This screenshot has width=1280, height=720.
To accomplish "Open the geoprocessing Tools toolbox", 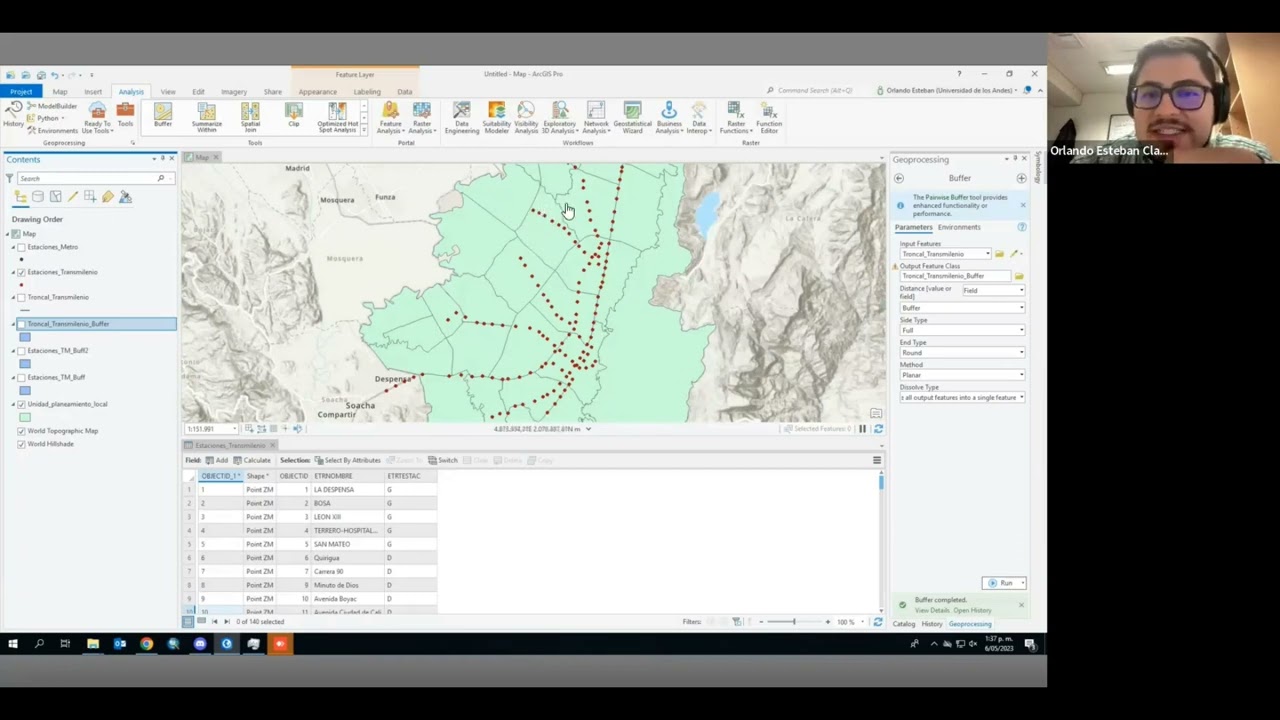I will 125,116.
